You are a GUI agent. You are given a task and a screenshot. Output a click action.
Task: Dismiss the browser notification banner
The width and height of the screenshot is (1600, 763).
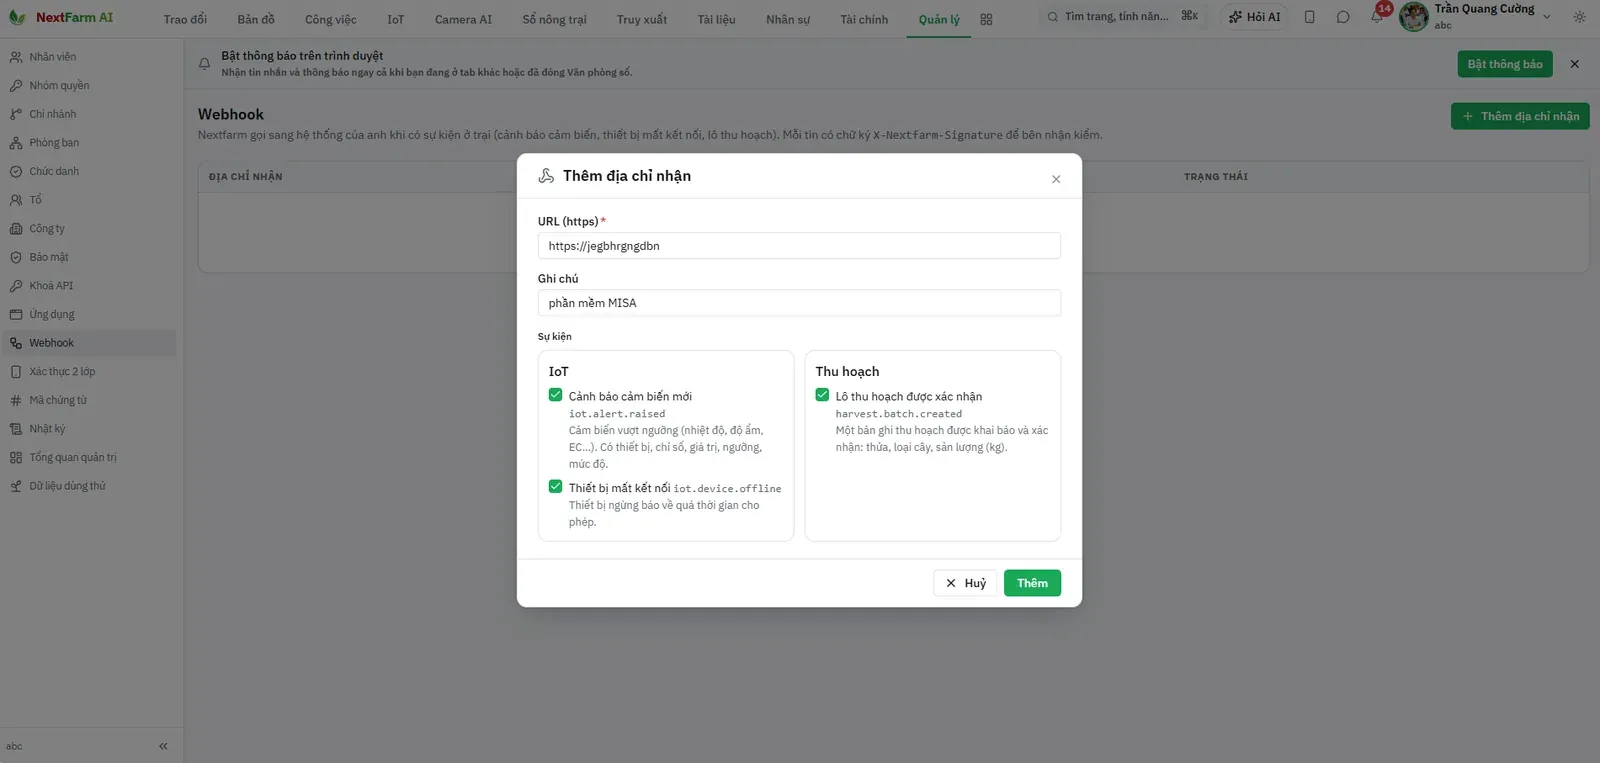[1575, 64]
